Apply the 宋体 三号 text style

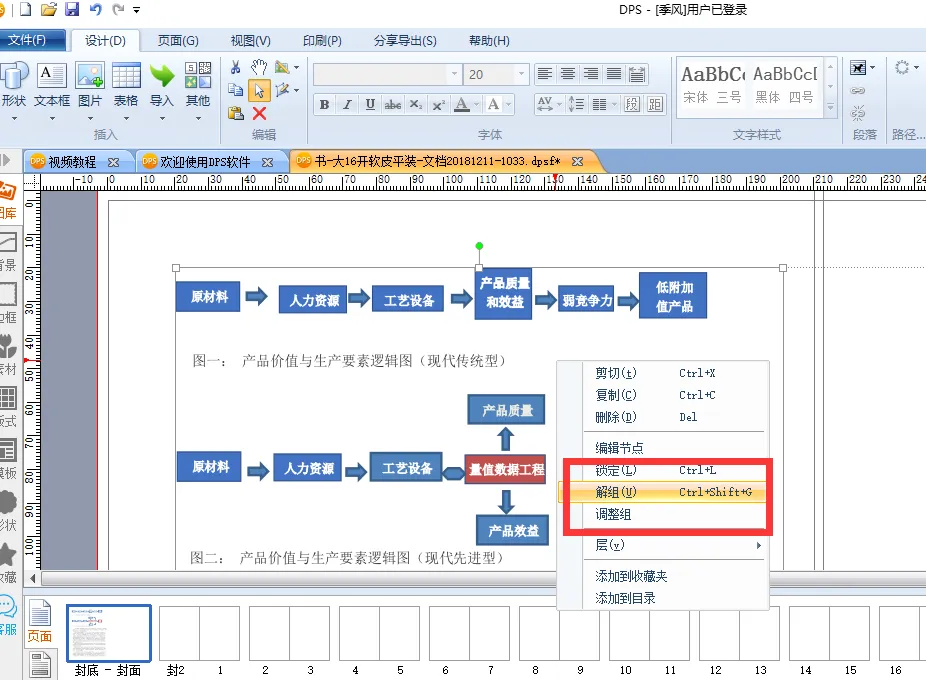(x=712, y=85)
